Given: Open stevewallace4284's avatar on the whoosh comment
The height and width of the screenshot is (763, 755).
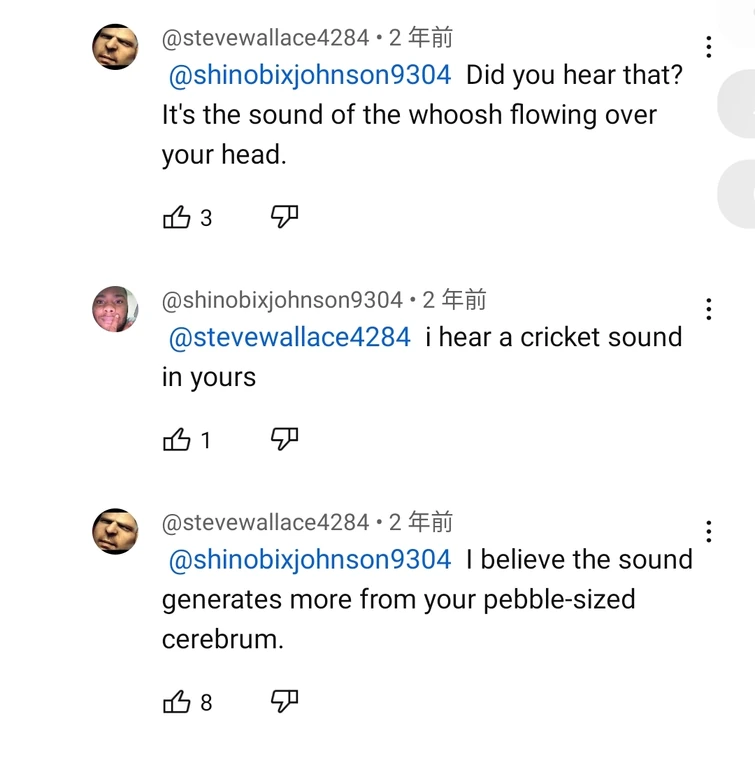Looking at the screenshot, I should 115,47.
